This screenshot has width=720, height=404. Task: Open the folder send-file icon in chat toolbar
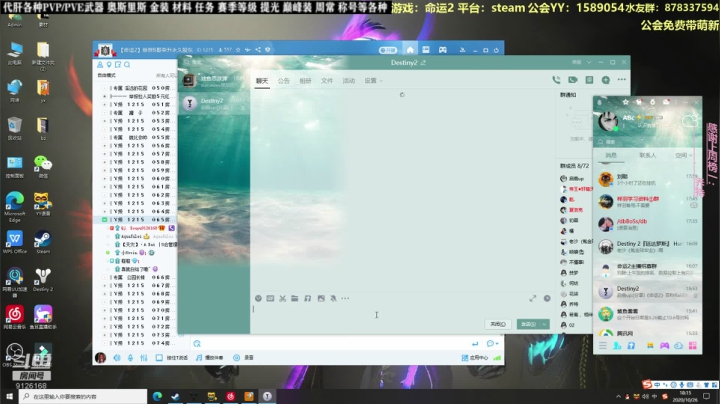click(x=295, y=298)
